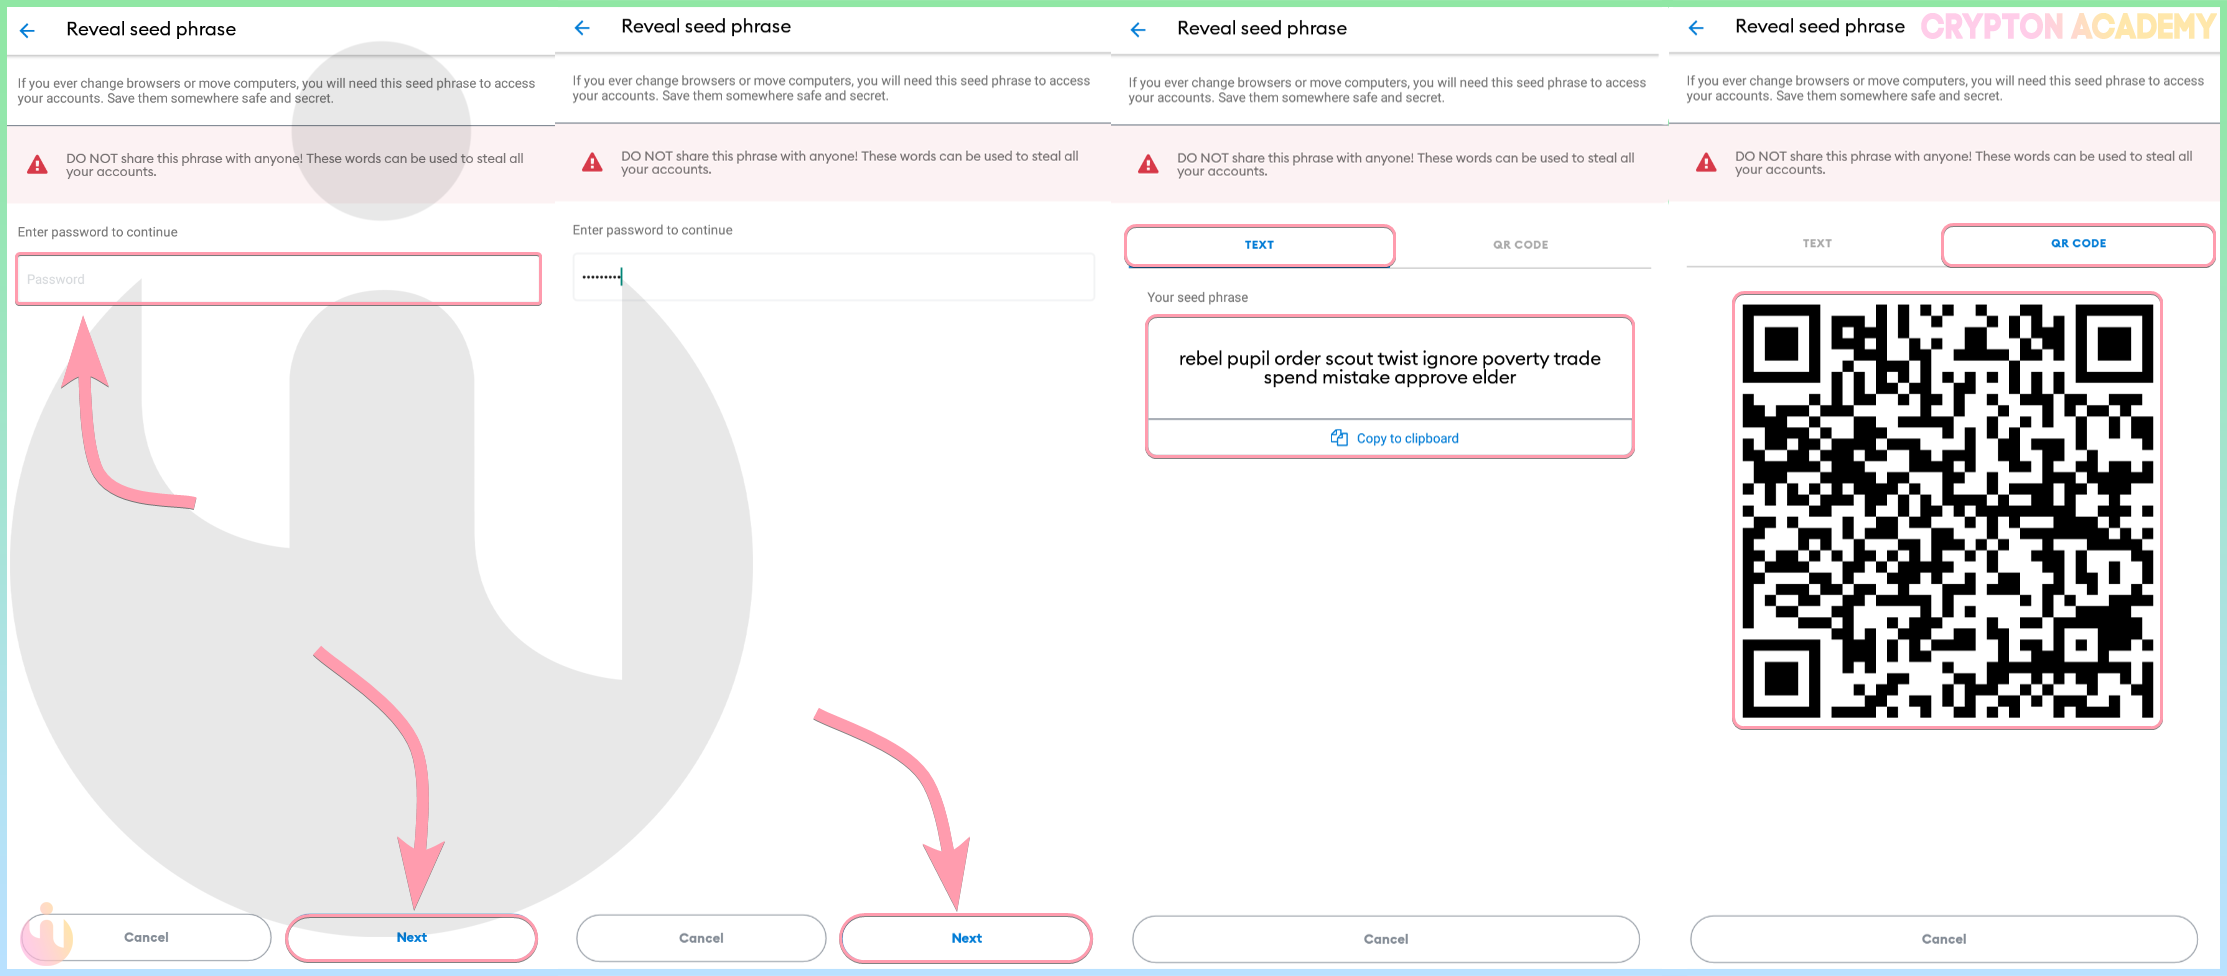Click warning triangle on the filled-password screen

(592, 162)
